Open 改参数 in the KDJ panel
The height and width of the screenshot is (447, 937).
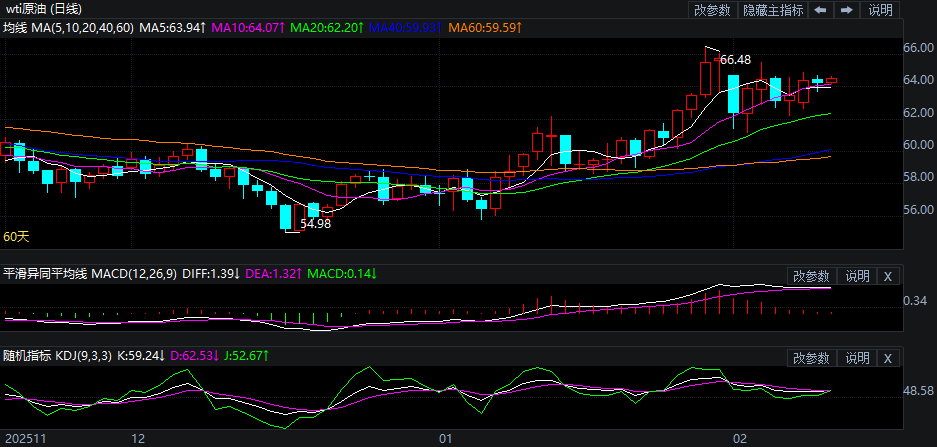pos(811,358)
